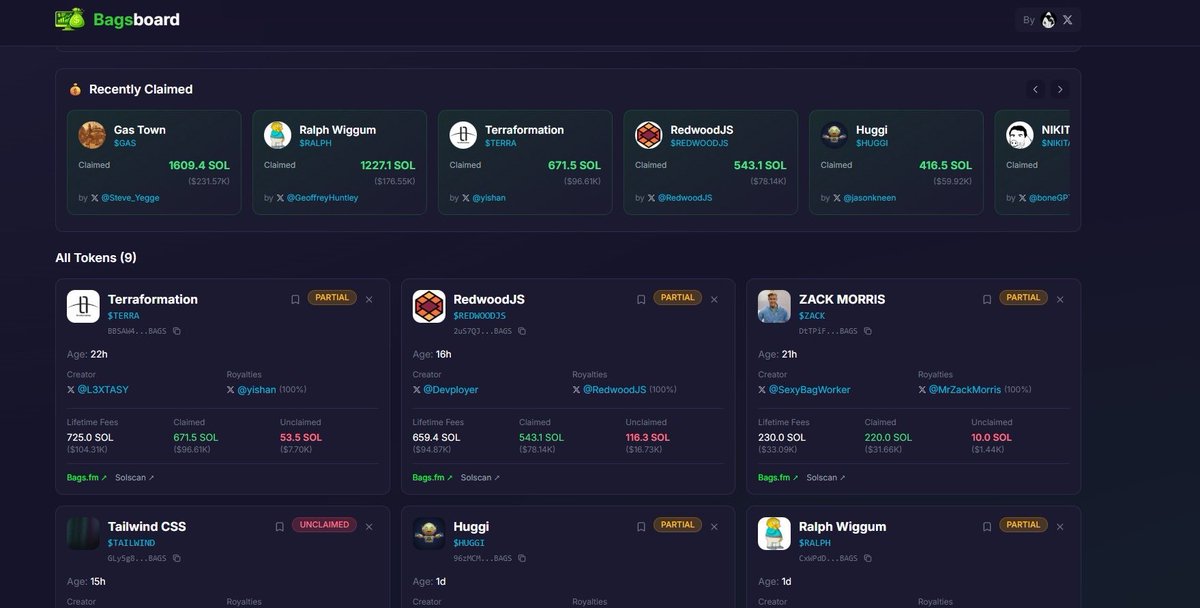The width and height of the screenshot is (1200, 608).
Task: Click the $ZACK ticker text
Action: point(812,316)
